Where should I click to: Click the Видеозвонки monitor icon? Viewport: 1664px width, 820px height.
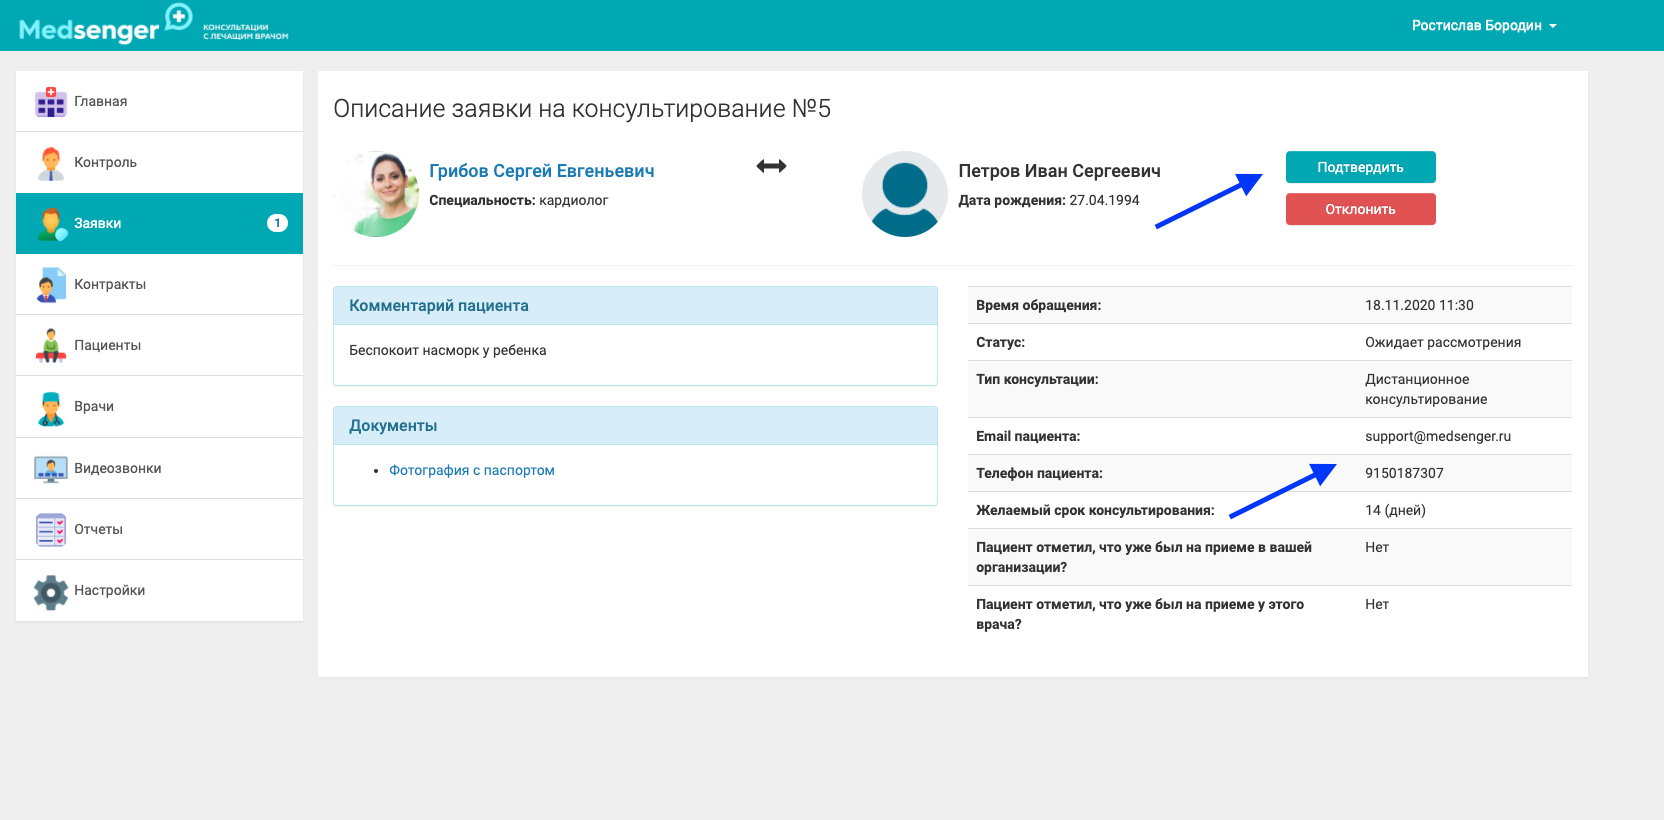coord(50,469)
